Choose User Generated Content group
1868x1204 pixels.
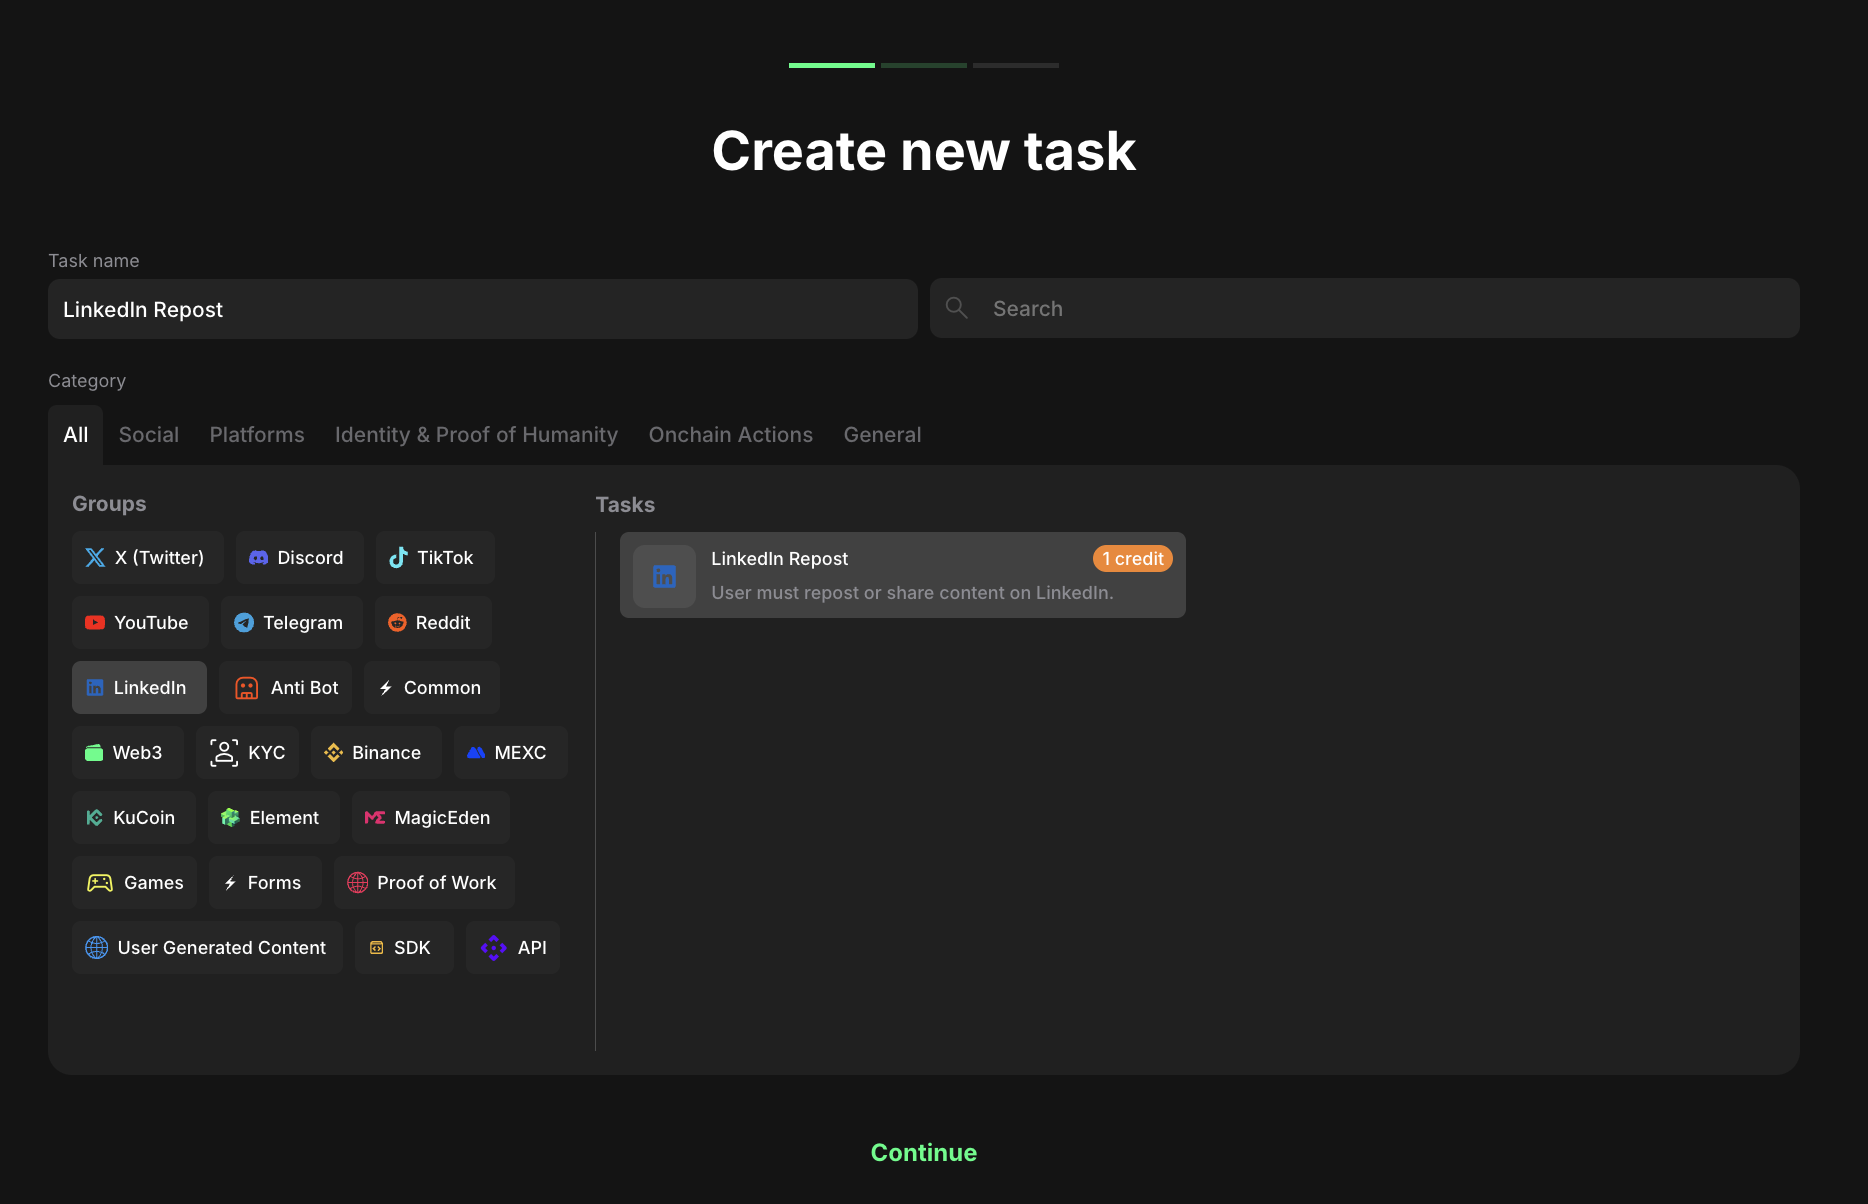(207, 948)
